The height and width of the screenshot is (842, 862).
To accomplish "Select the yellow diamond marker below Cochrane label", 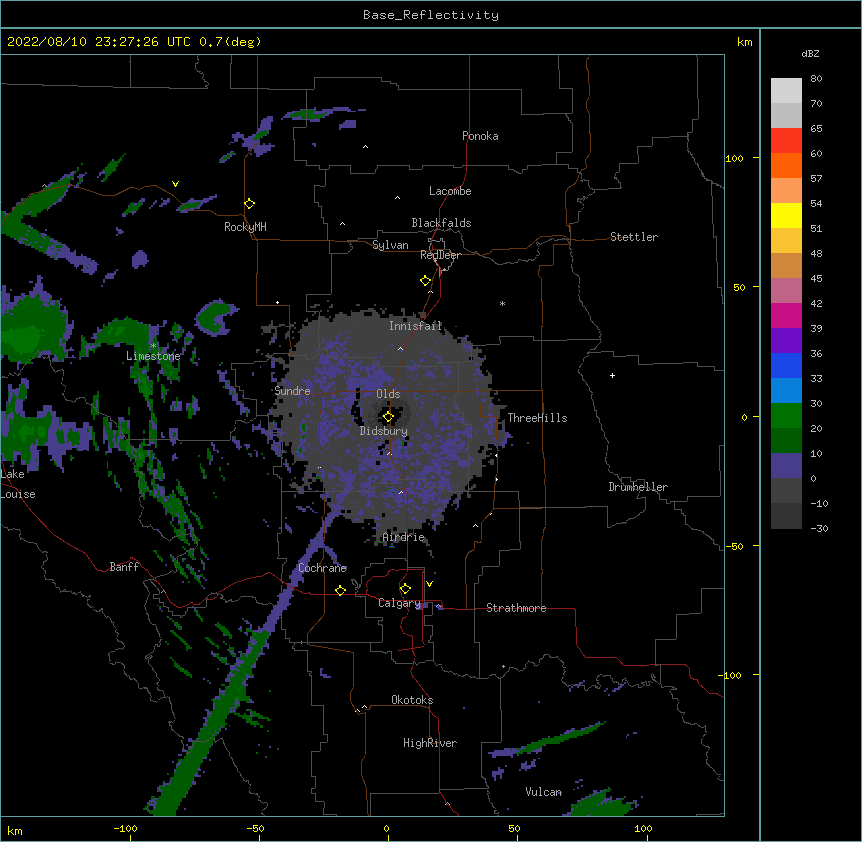I will (x=340, y=590).
